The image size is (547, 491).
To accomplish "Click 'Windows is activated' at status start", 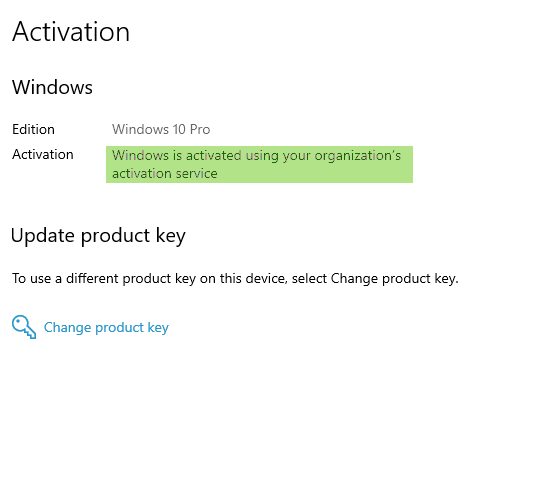I will click(x=177, y=155).
